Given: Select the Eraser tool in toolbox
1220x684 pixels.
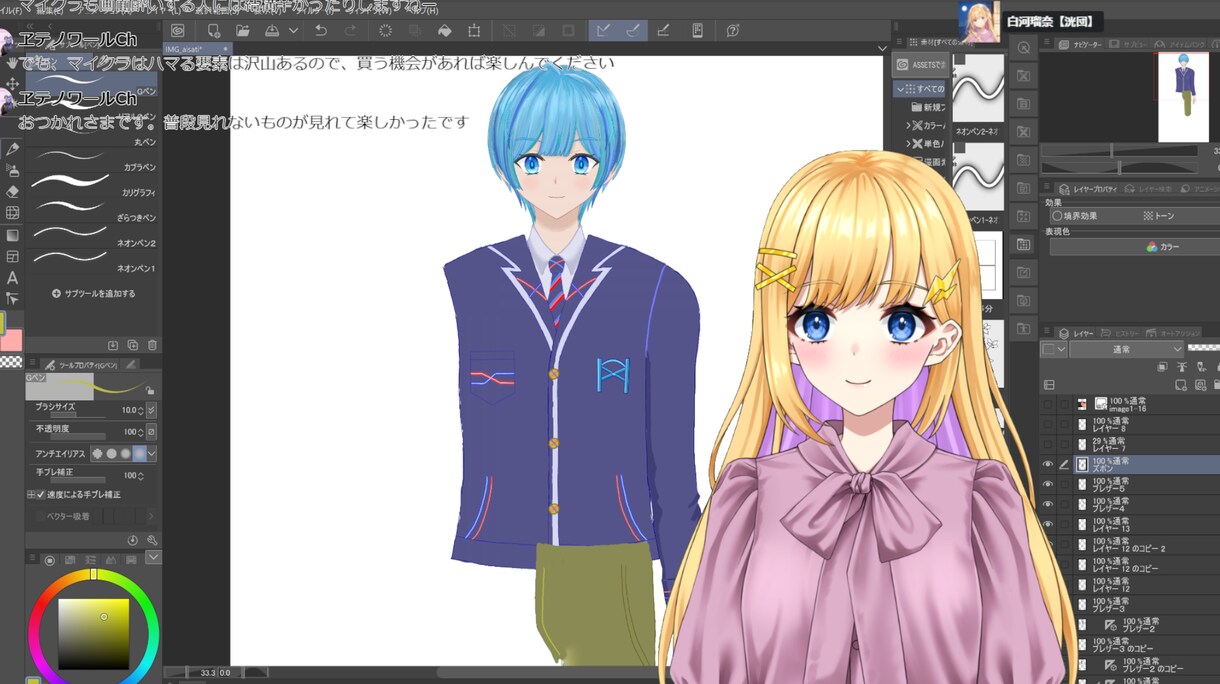Looking at the screenshot, I should tap(12, 191).
